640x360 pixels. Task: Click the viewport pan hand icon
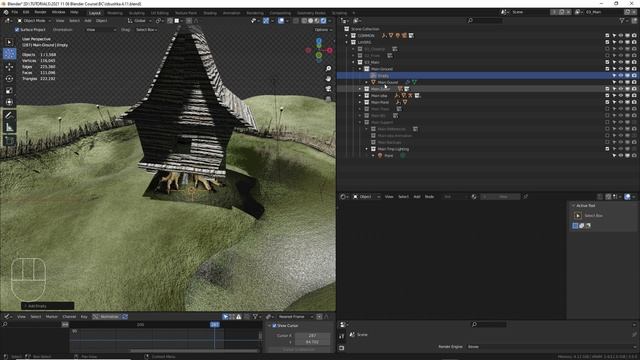pyautogui.click(x=329, y=78)
